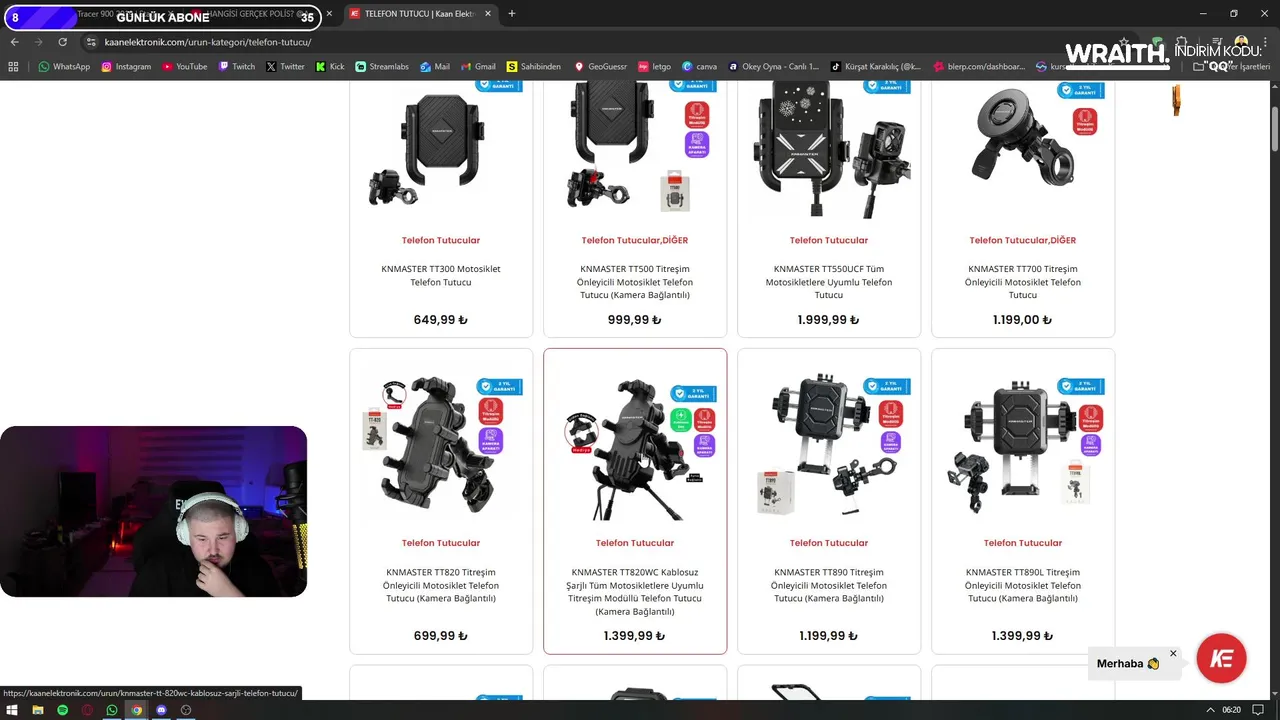Screen dimensions: 1280x720
Task: Open the taskbar clock showing 06:20
Action: [1231, 710]
